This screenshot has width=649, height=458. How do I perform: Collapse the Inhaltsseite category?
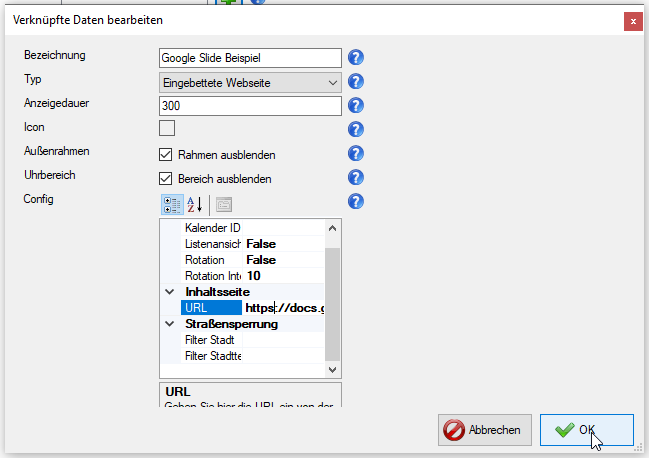[x=168, y=292]
